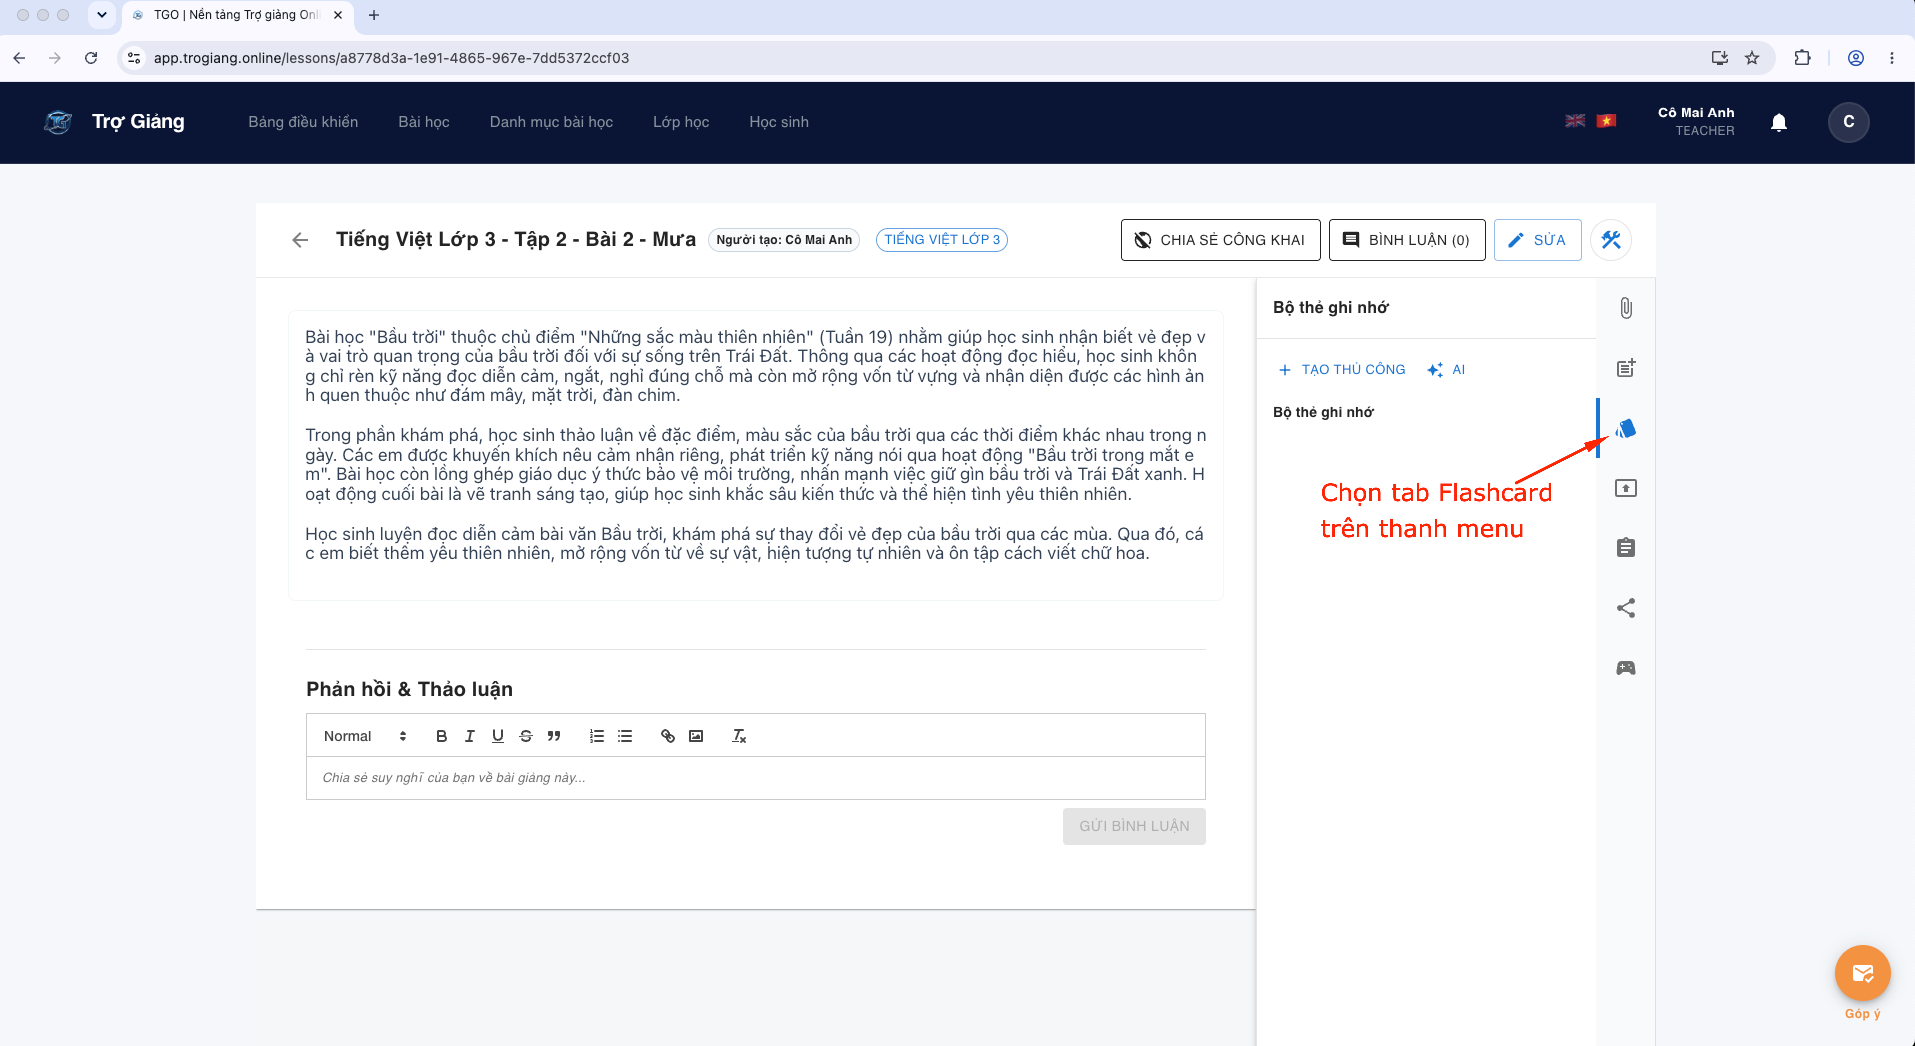
Task: Toggle underline formatting in comment editor
Action: (498, 736)
